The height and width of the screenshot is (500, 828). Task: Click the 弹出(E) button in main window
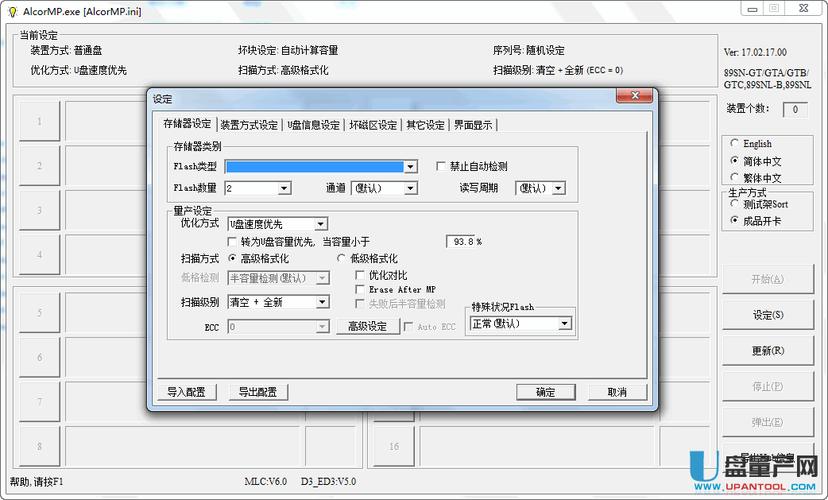point(767,422)
